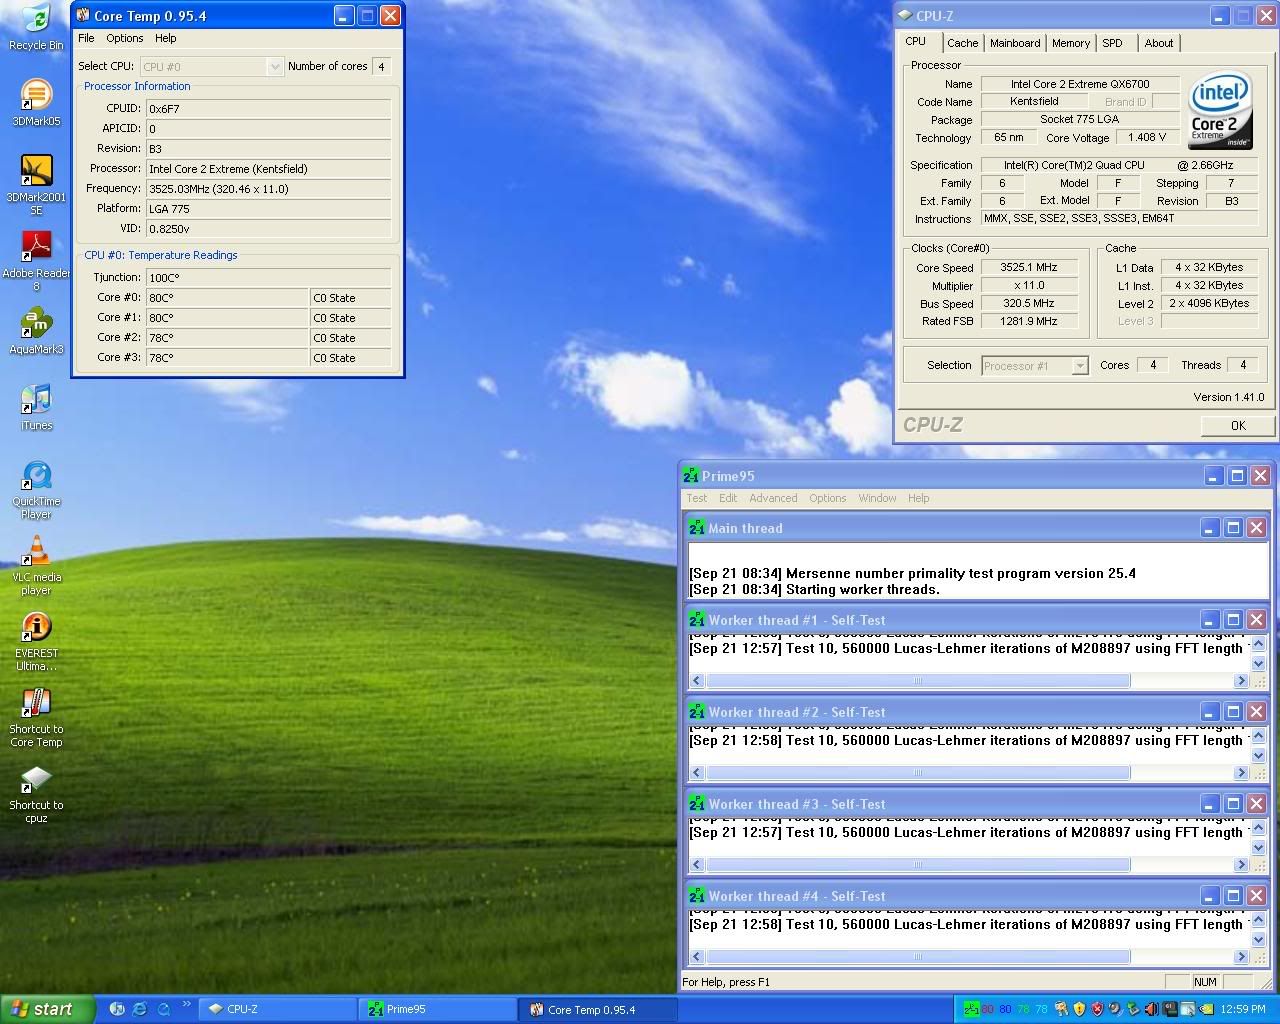Minimize the Worker thread #4 window

(1209, 896)
